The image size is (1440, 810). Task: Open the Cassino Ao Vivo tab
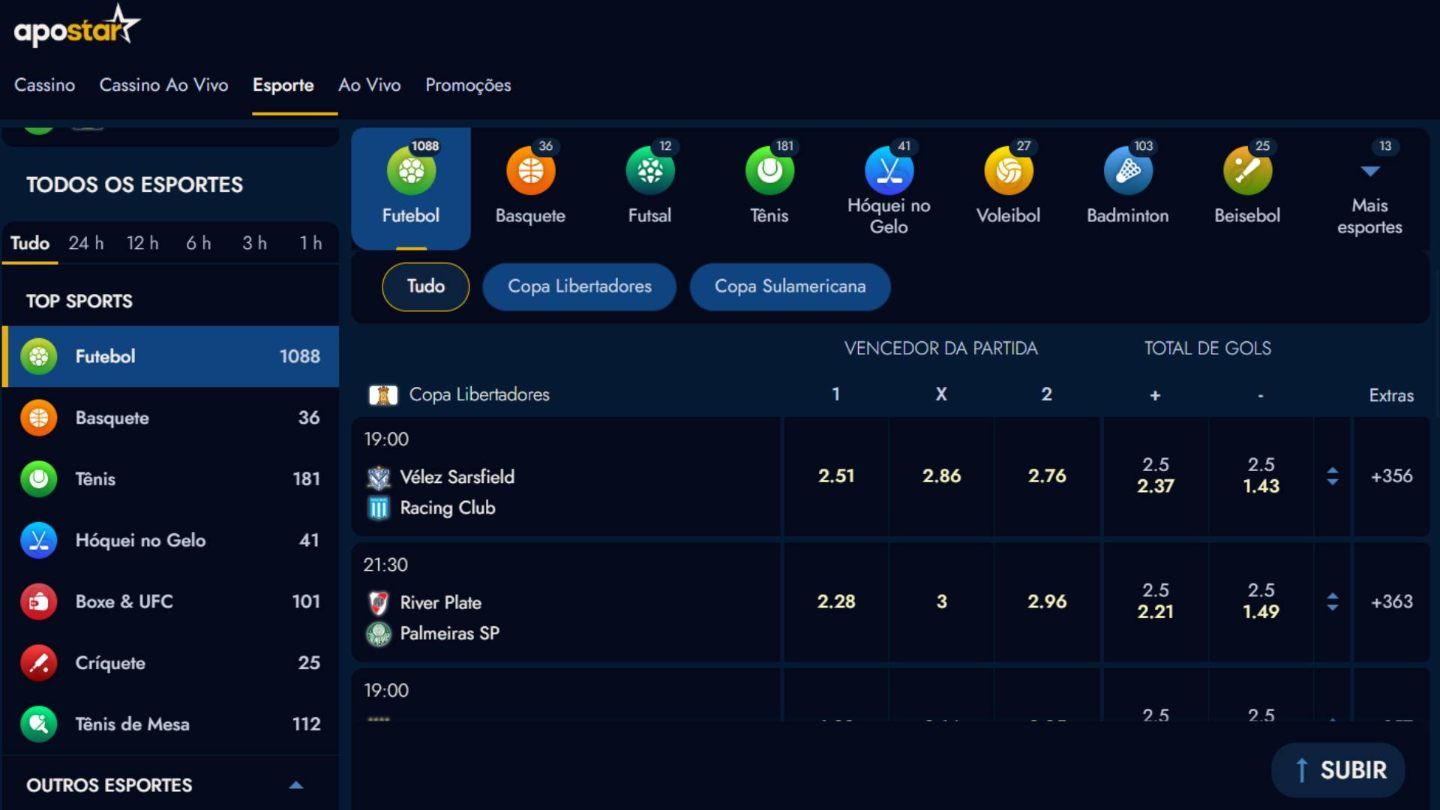(x=163, y=85)
